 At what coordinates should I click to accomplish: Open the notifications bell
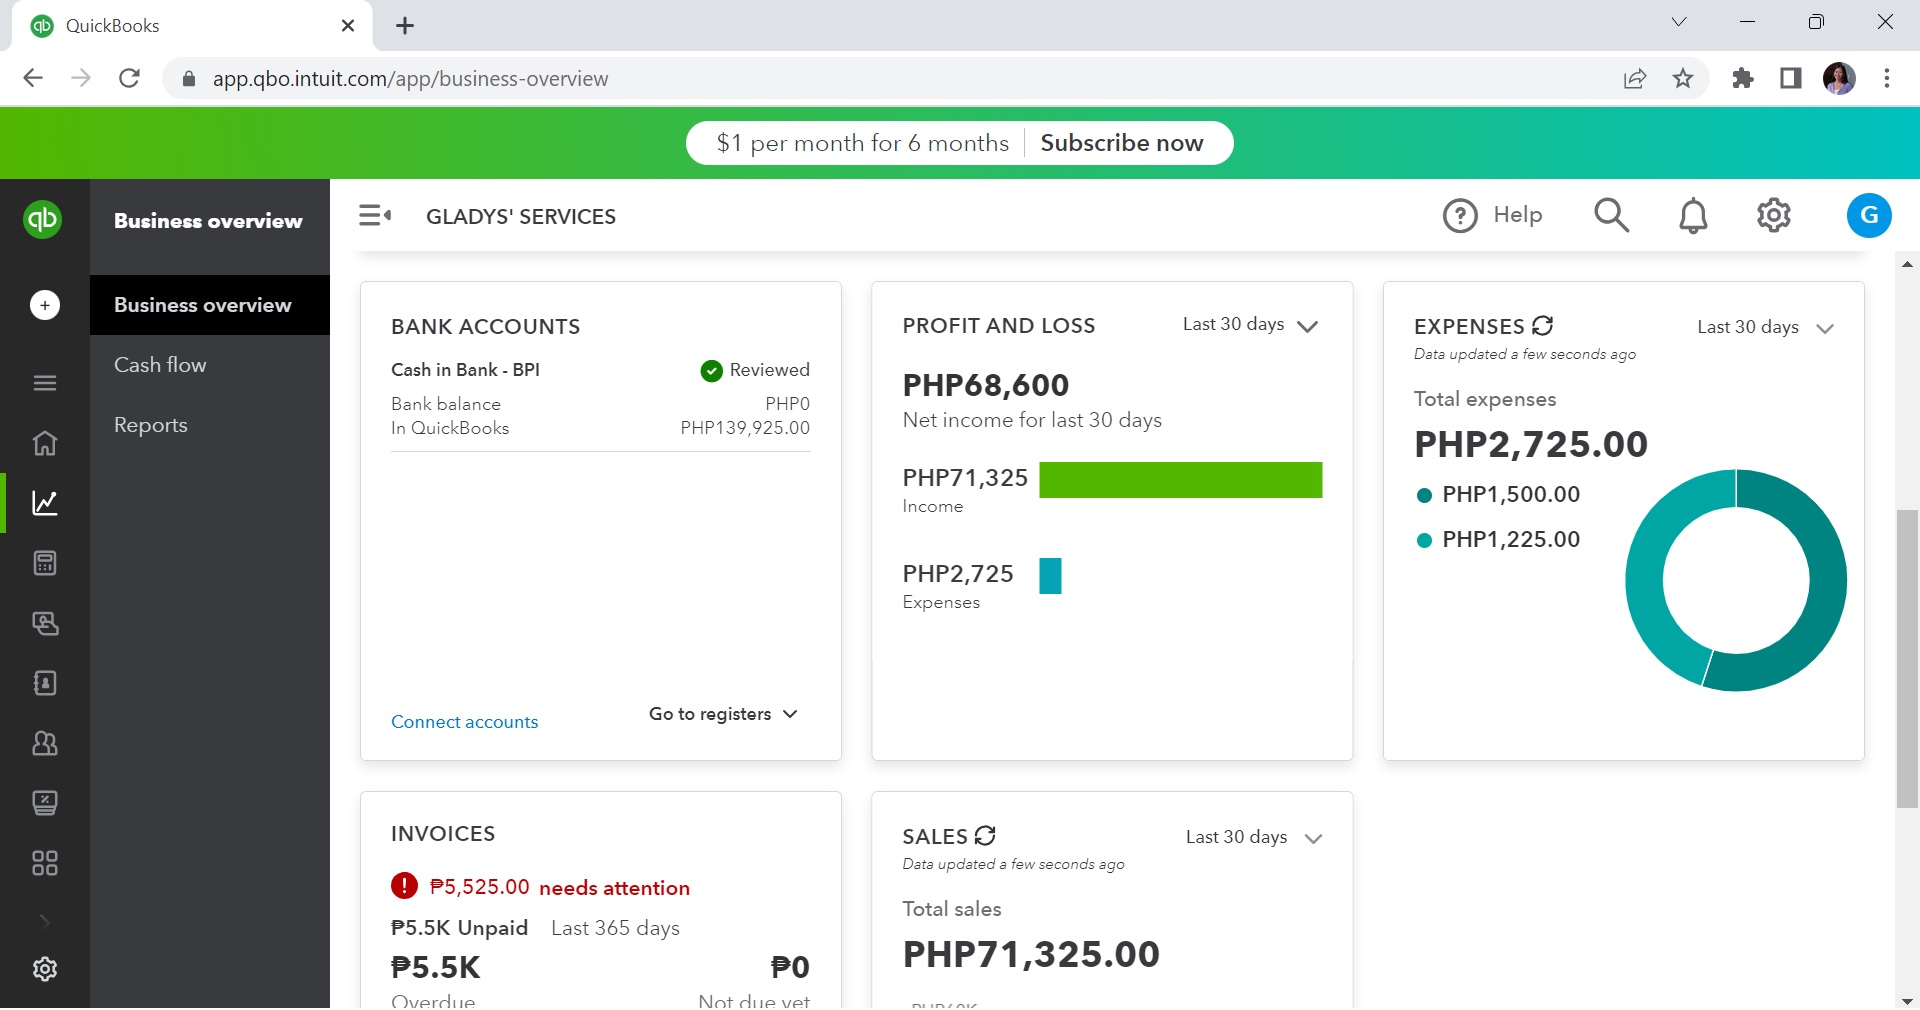[x=1693, y=215]
